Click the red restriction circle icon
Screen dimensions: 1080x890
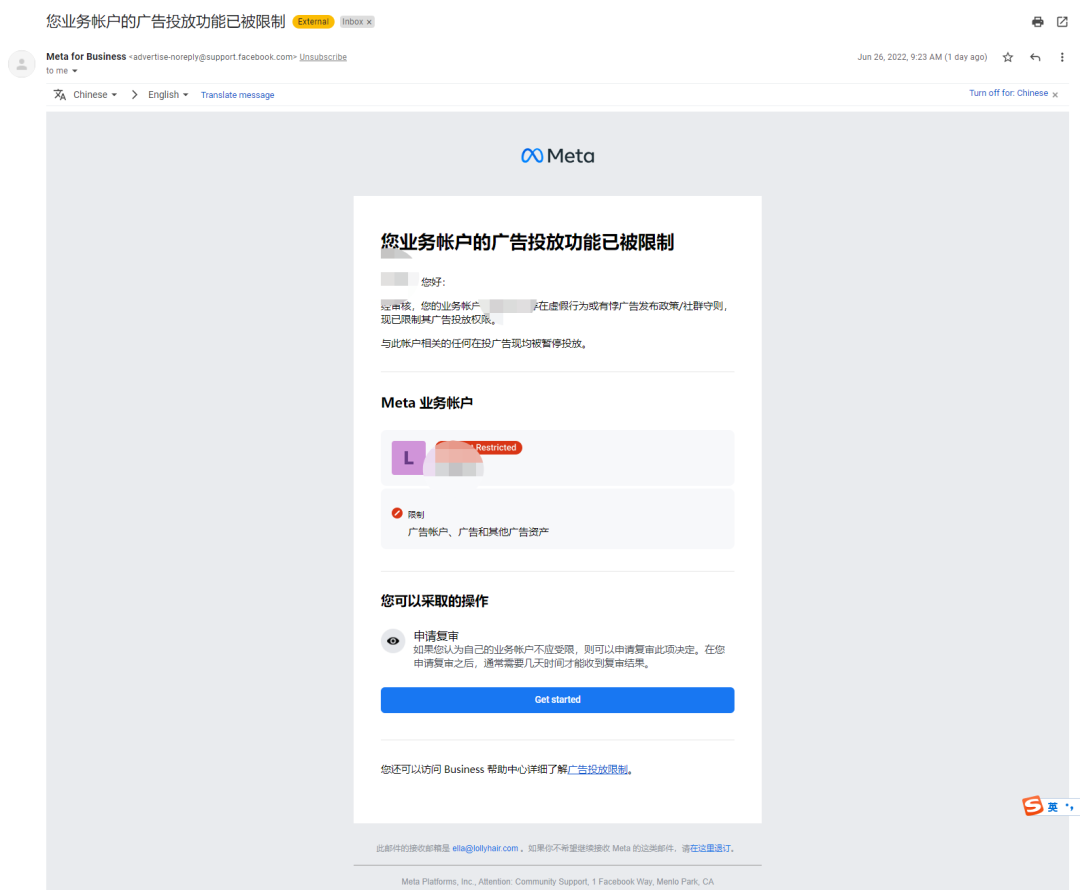point(397,513)
